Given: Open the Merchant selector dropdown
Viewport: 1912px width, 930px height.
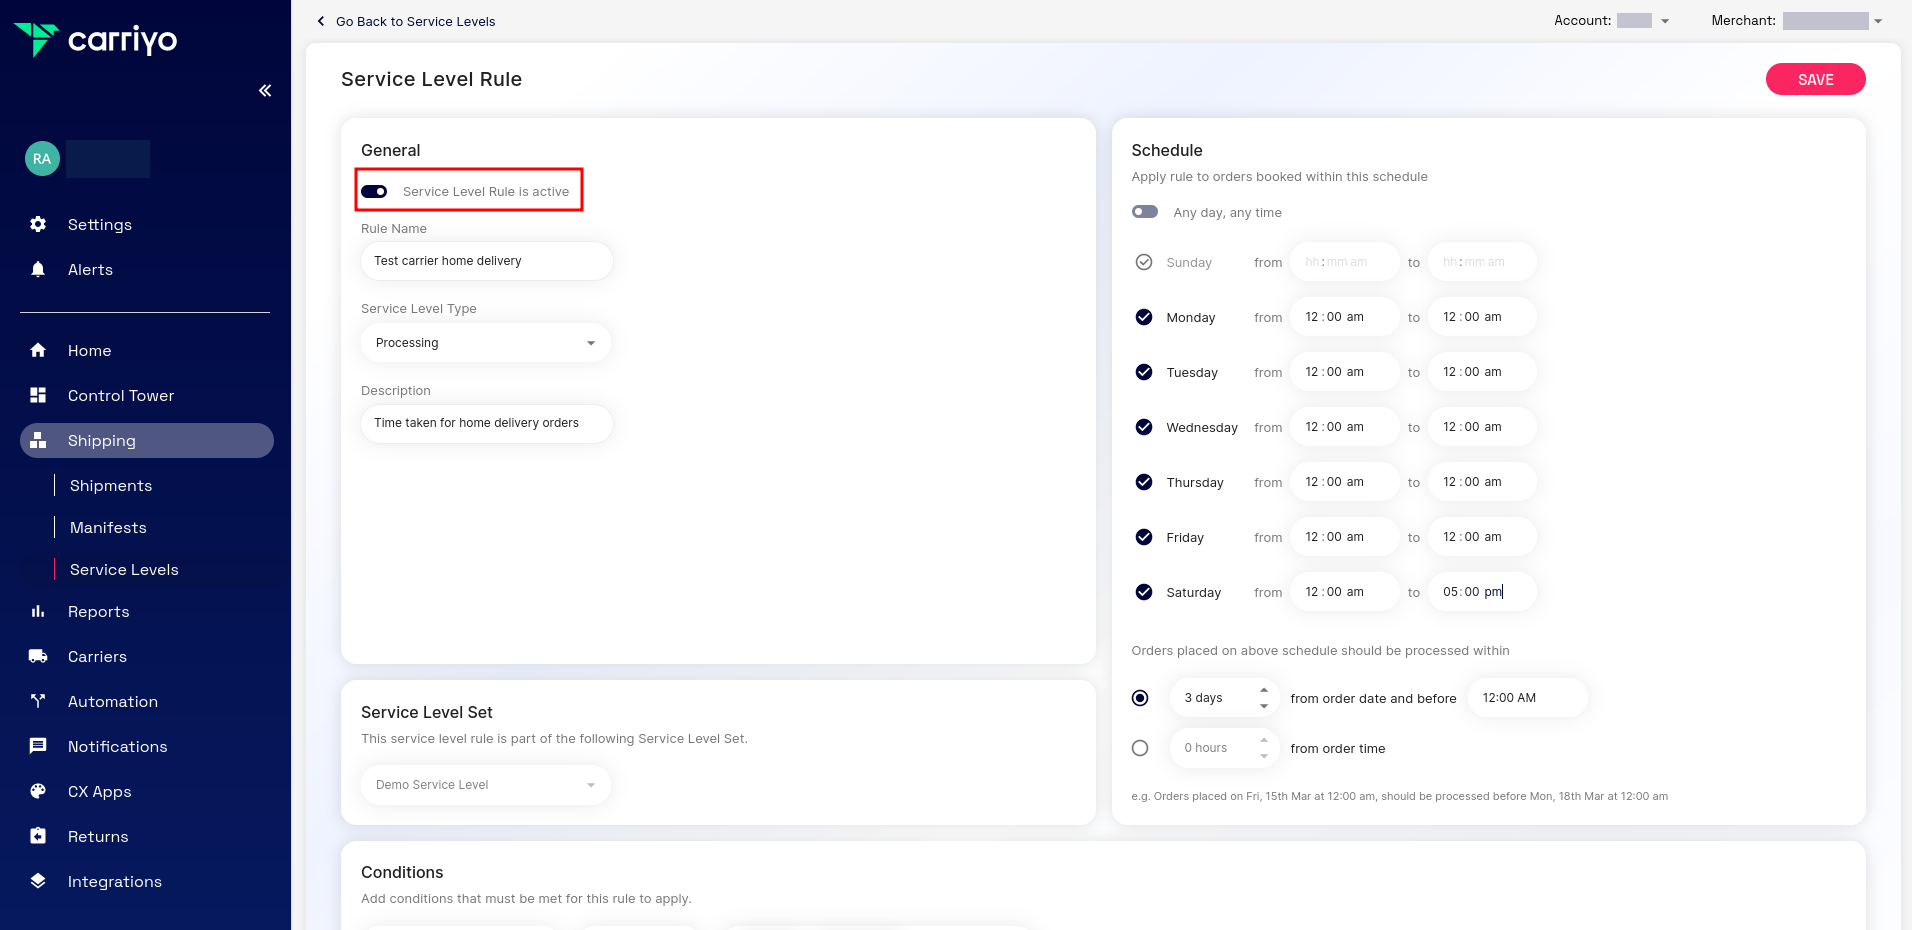Looking at the screenshot, I should [1874, 20].
